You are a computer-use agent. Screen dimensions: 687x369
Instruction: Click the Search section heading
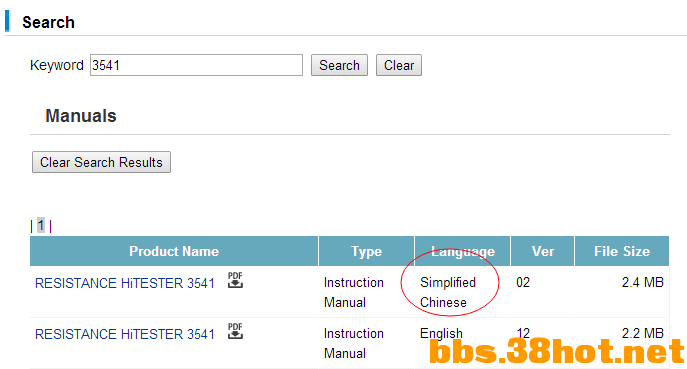(x=48, y=22)
